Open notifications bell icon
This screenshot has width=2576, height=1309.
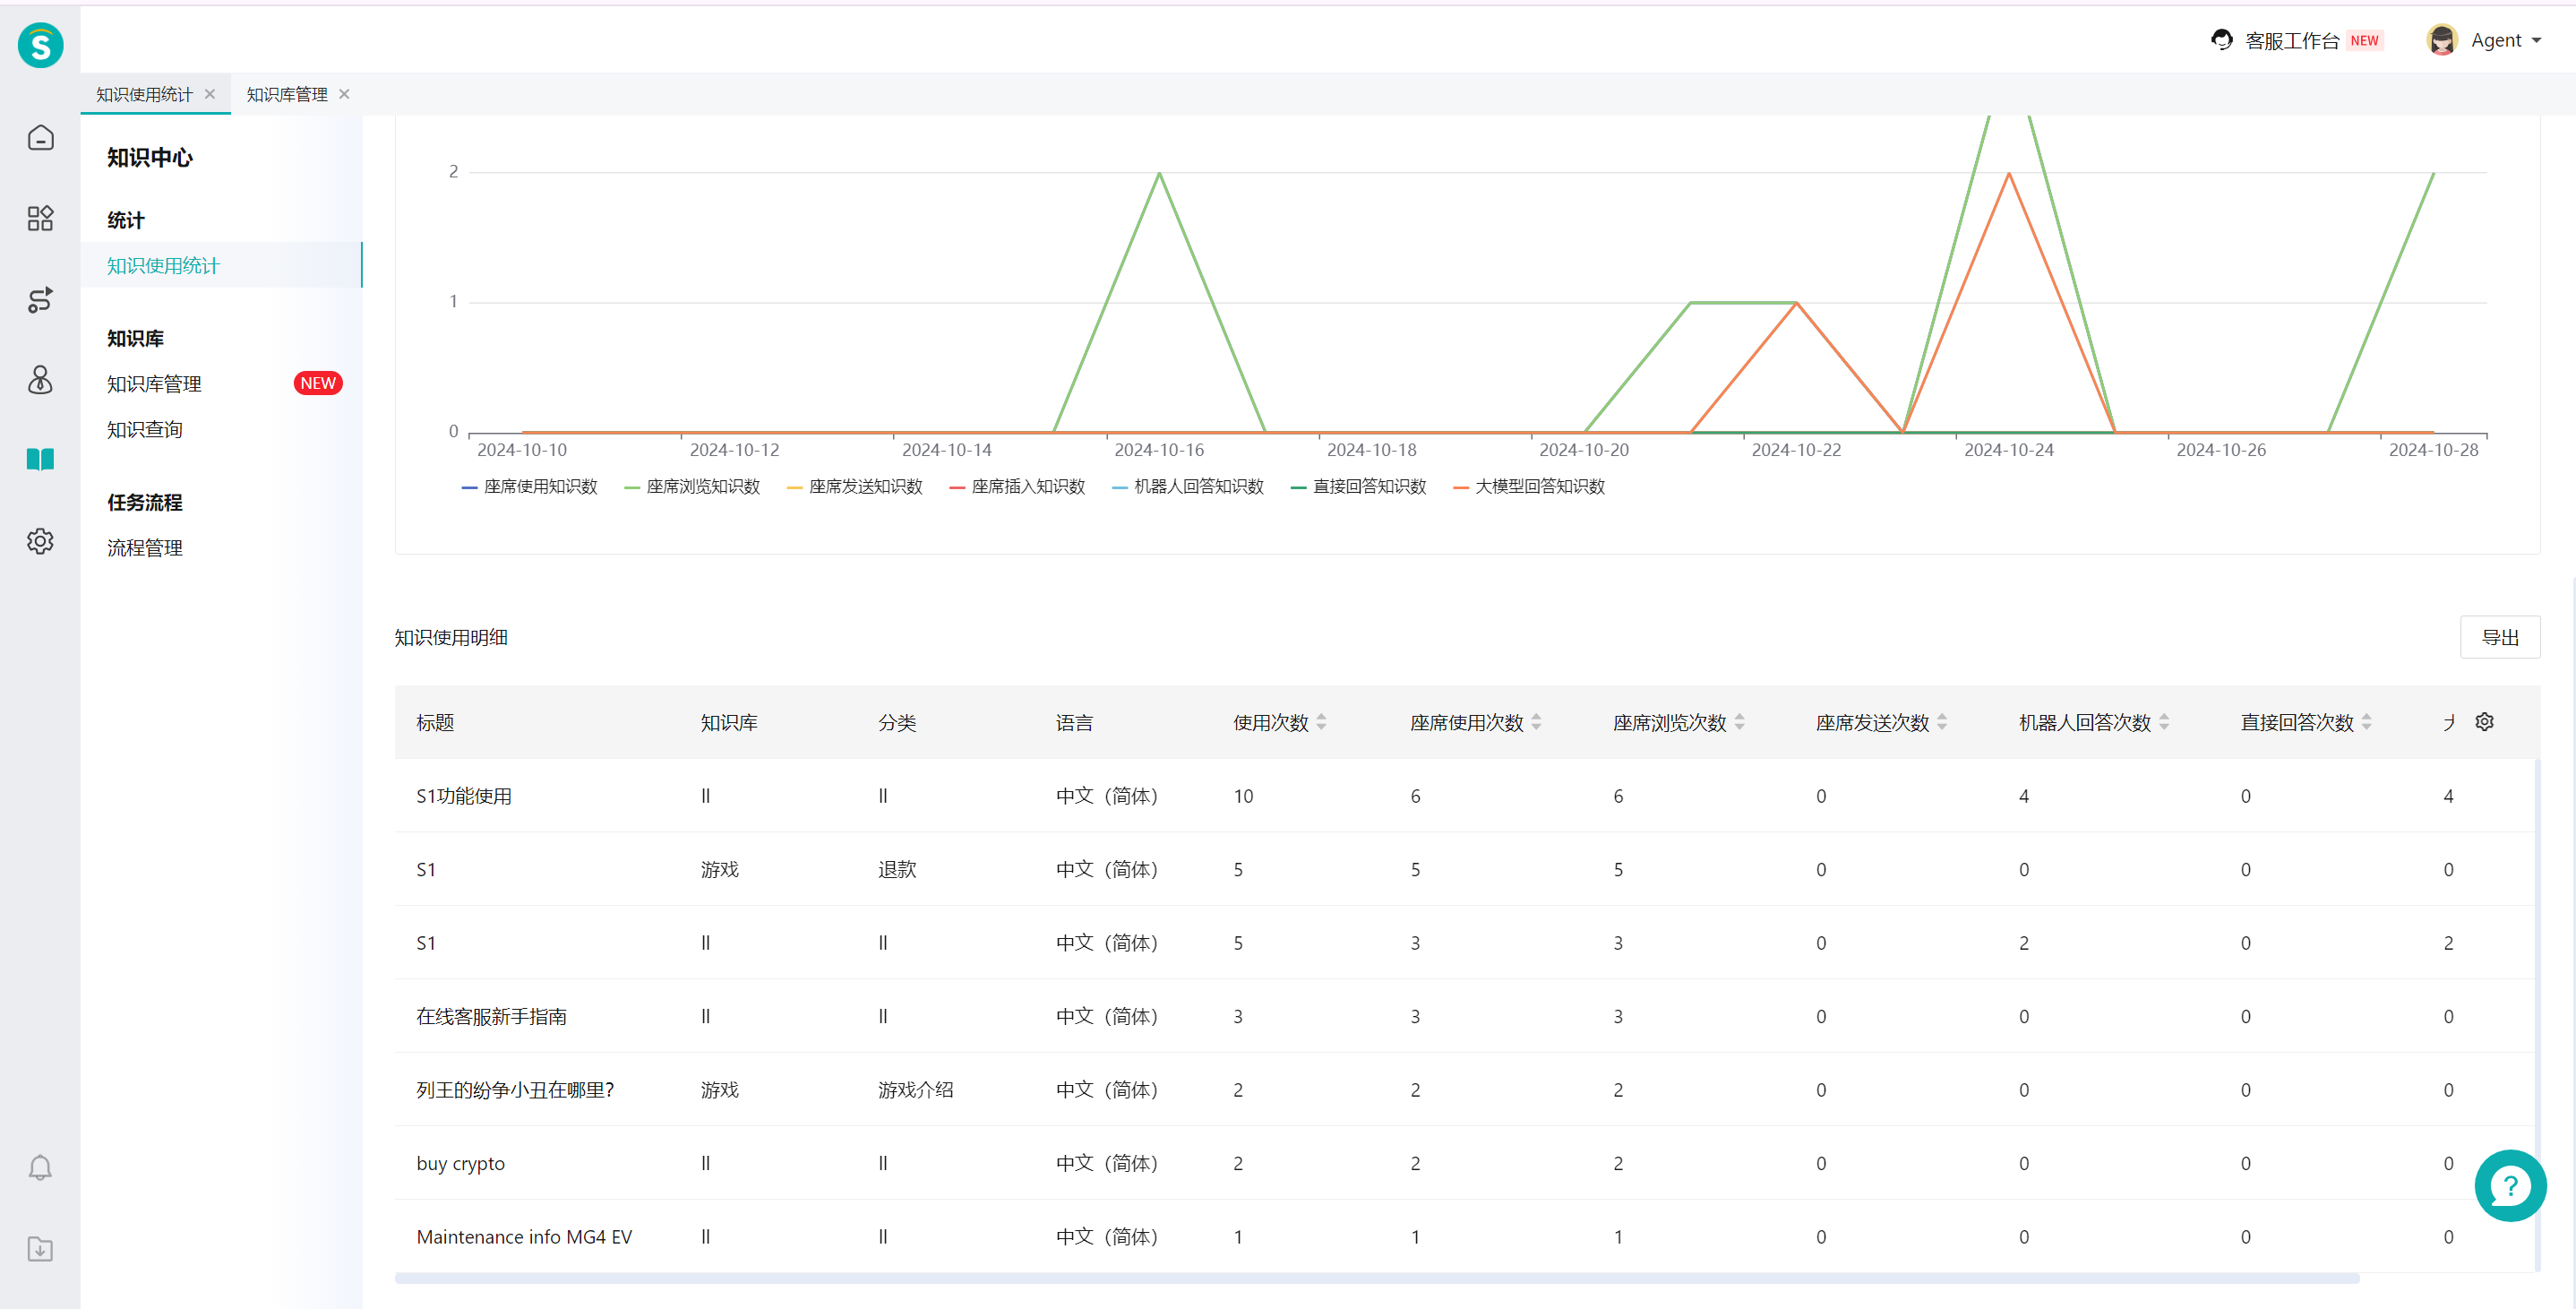(x=40, y=1167)
